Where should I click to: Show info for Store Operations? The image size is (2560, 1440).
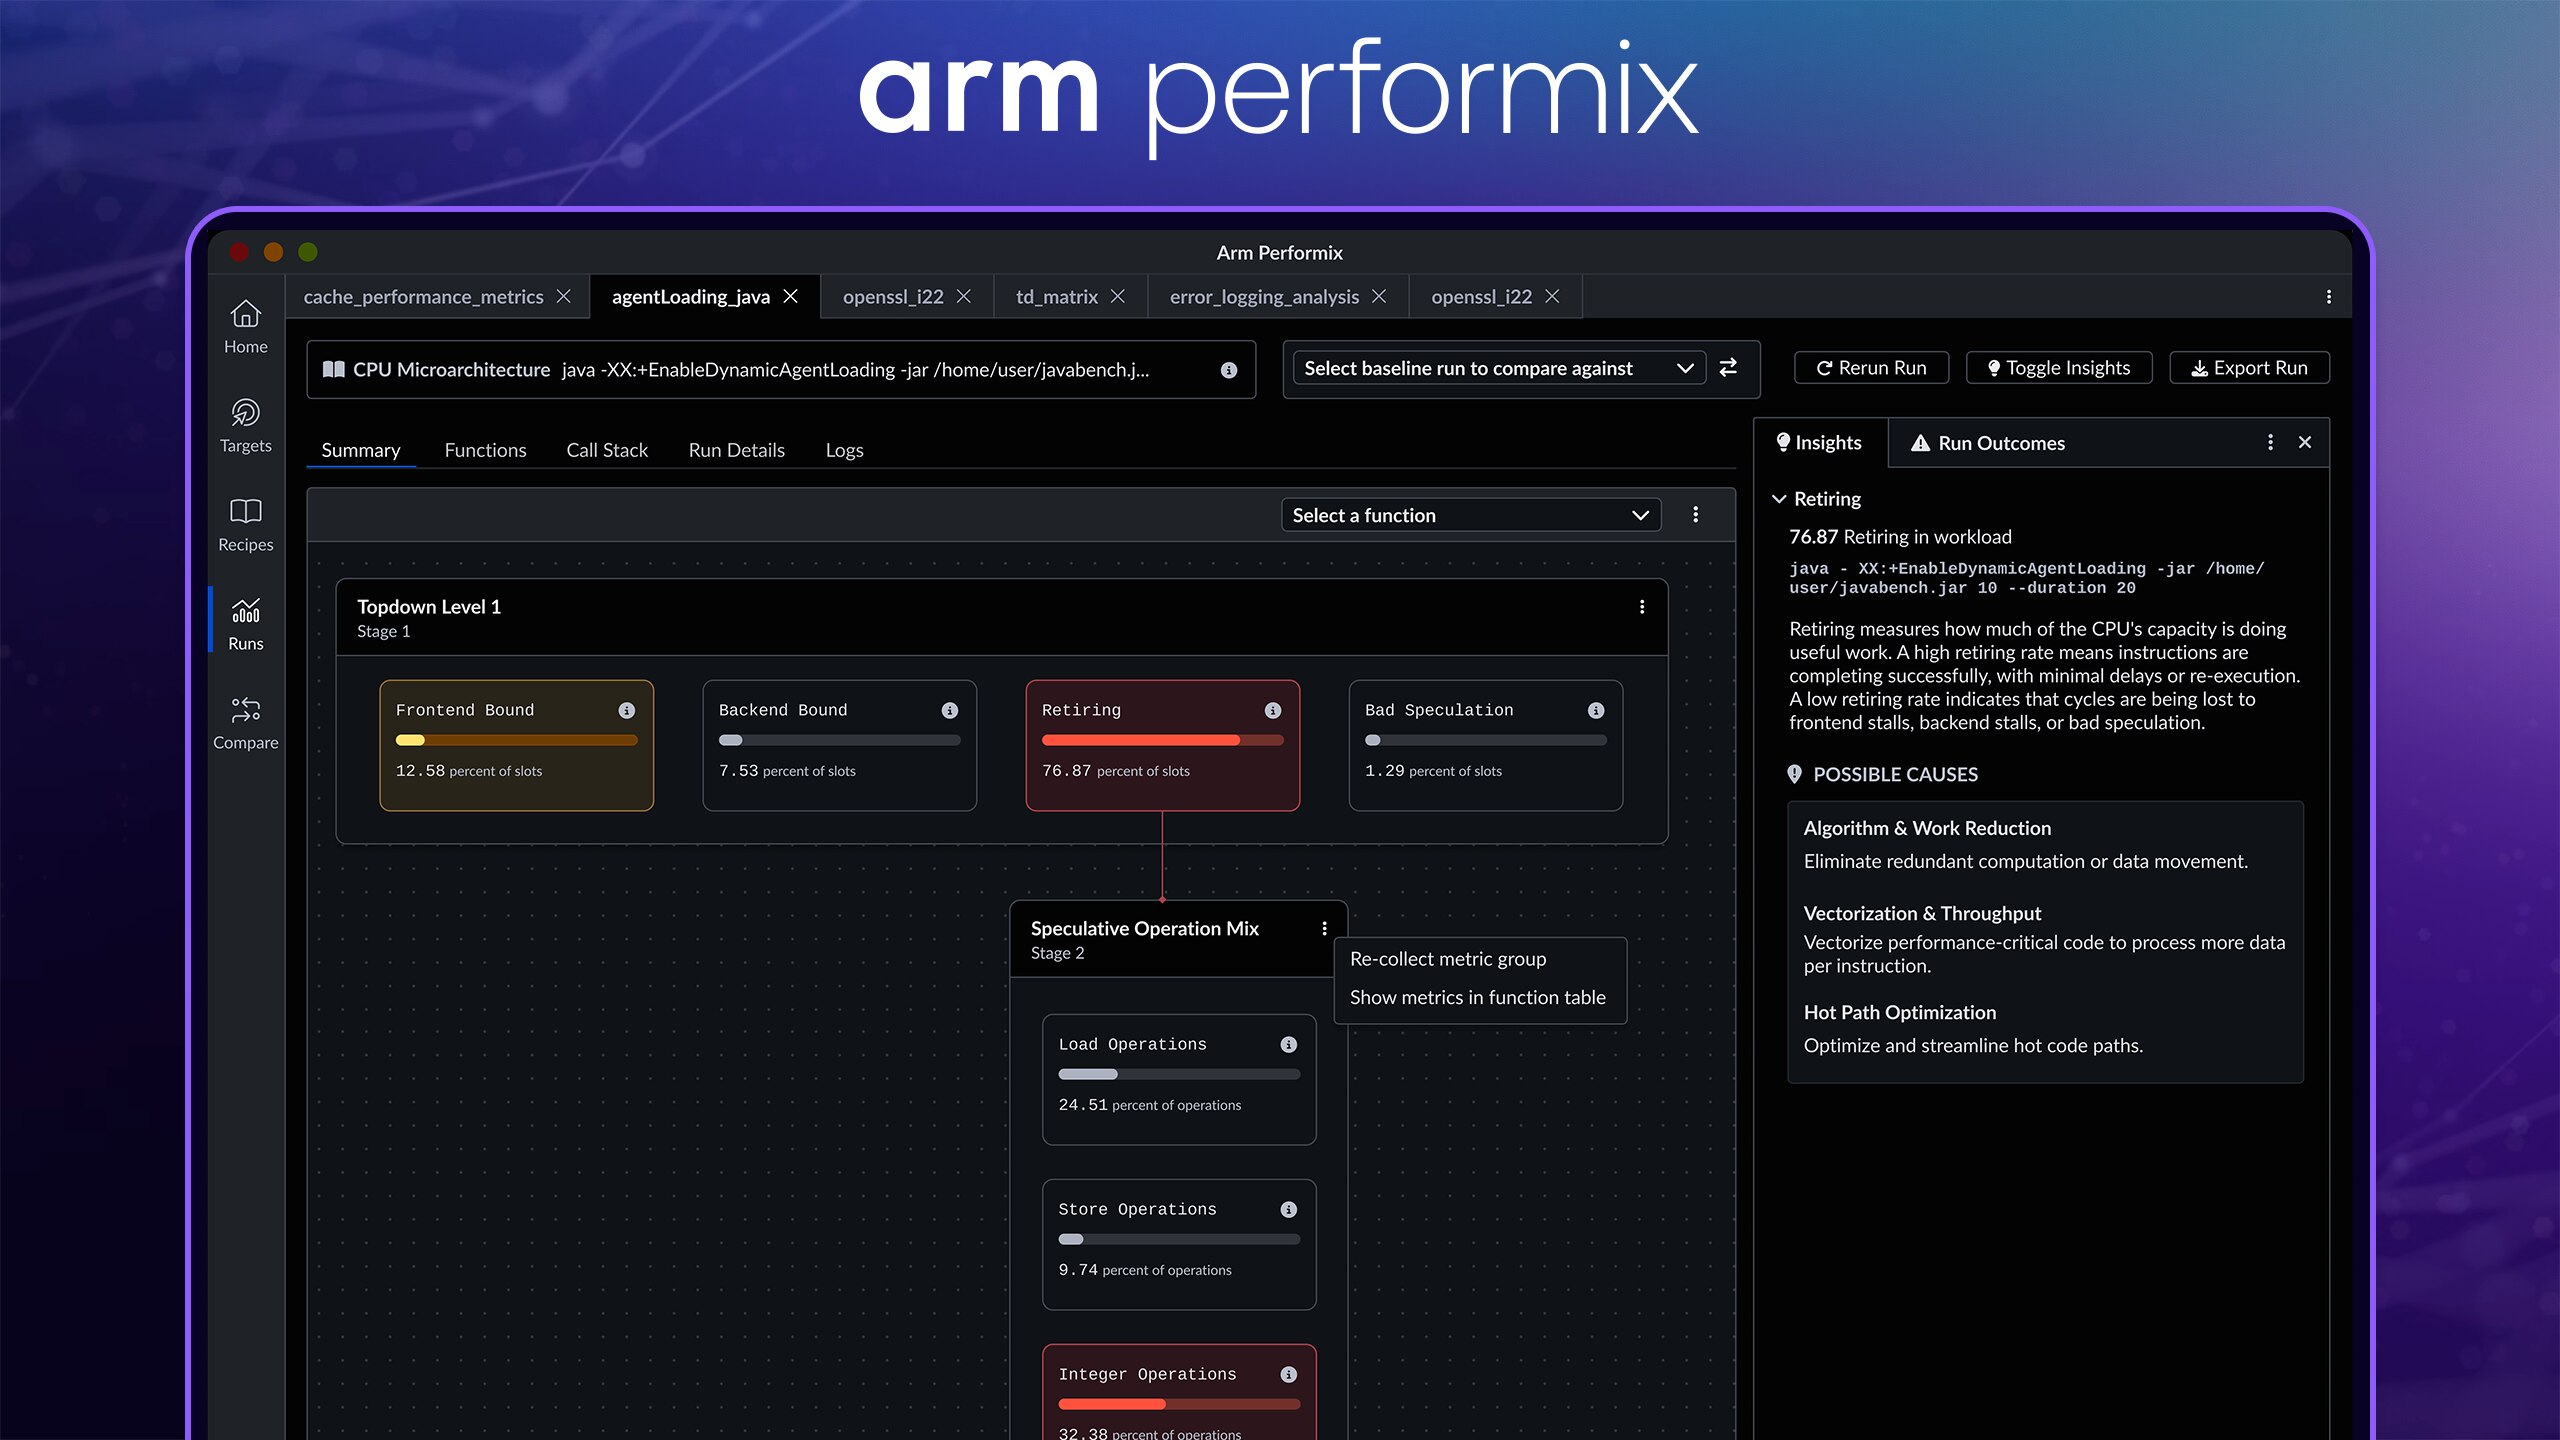[1289, 1209]
